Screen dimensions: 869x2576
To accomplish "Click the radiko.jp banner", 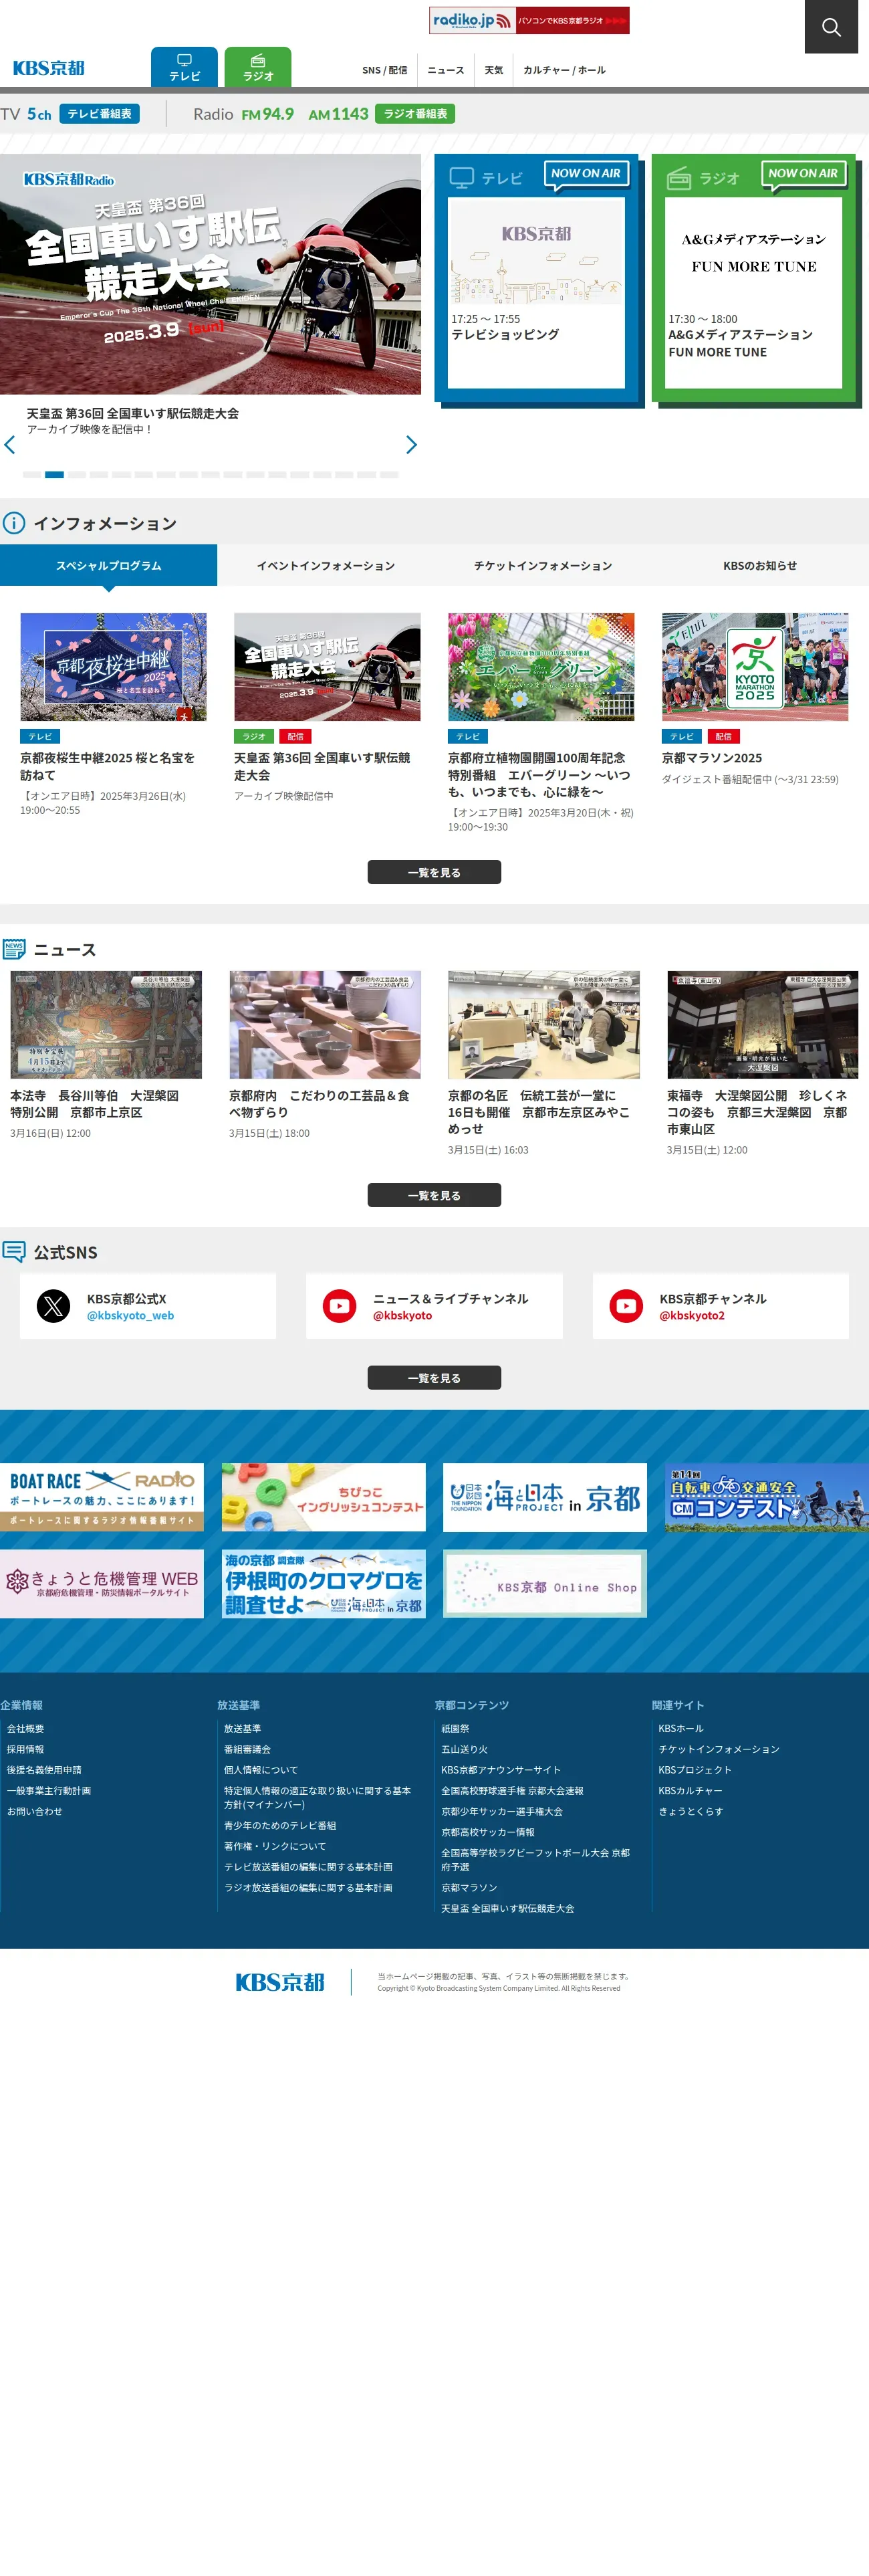I will [x=529, y=20].
